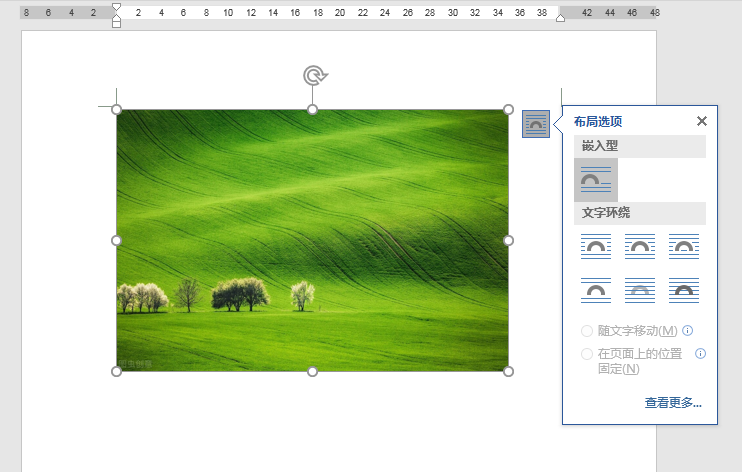742x472 pixels.
Task: Select the In Line with Text (嵌入型) layout icon
Action: [x=596, y=180]
